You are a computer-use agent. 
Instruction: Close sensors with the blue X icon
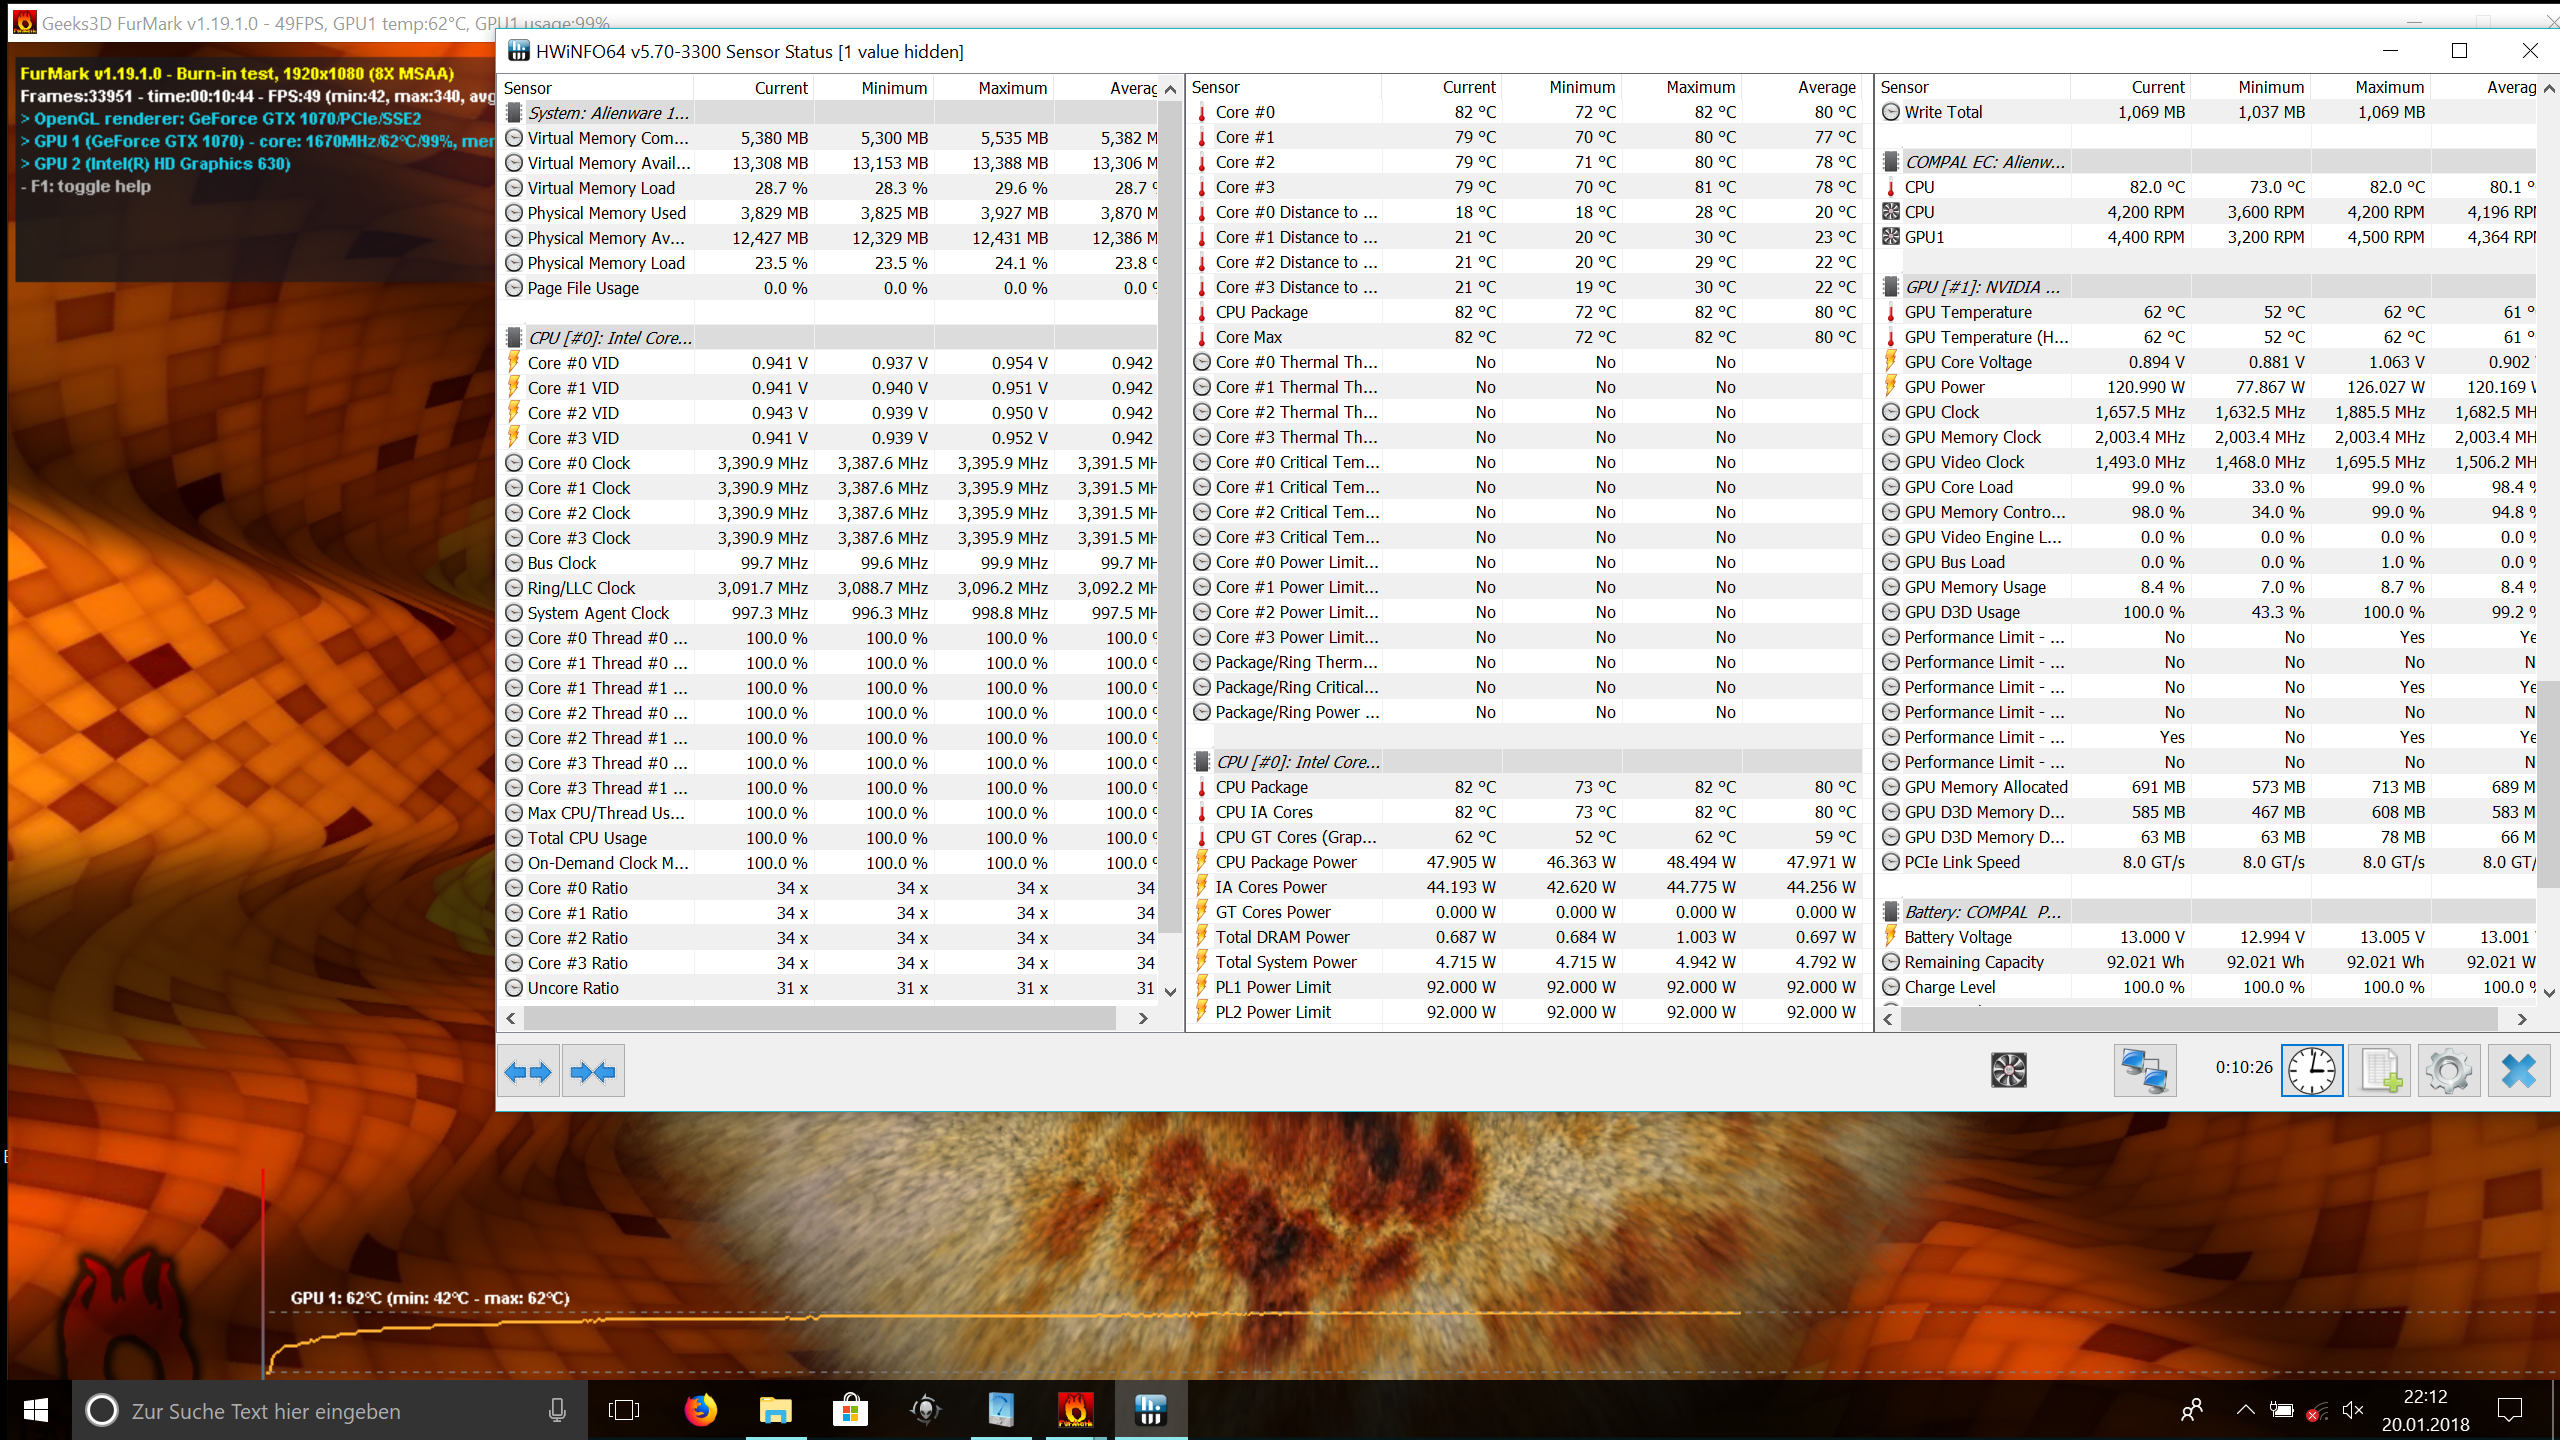2518,1071
